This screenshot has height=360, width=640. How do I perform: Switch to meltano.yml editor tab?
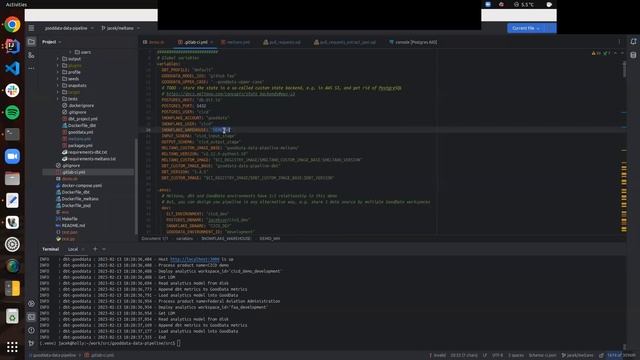click(x=236, y=42)
